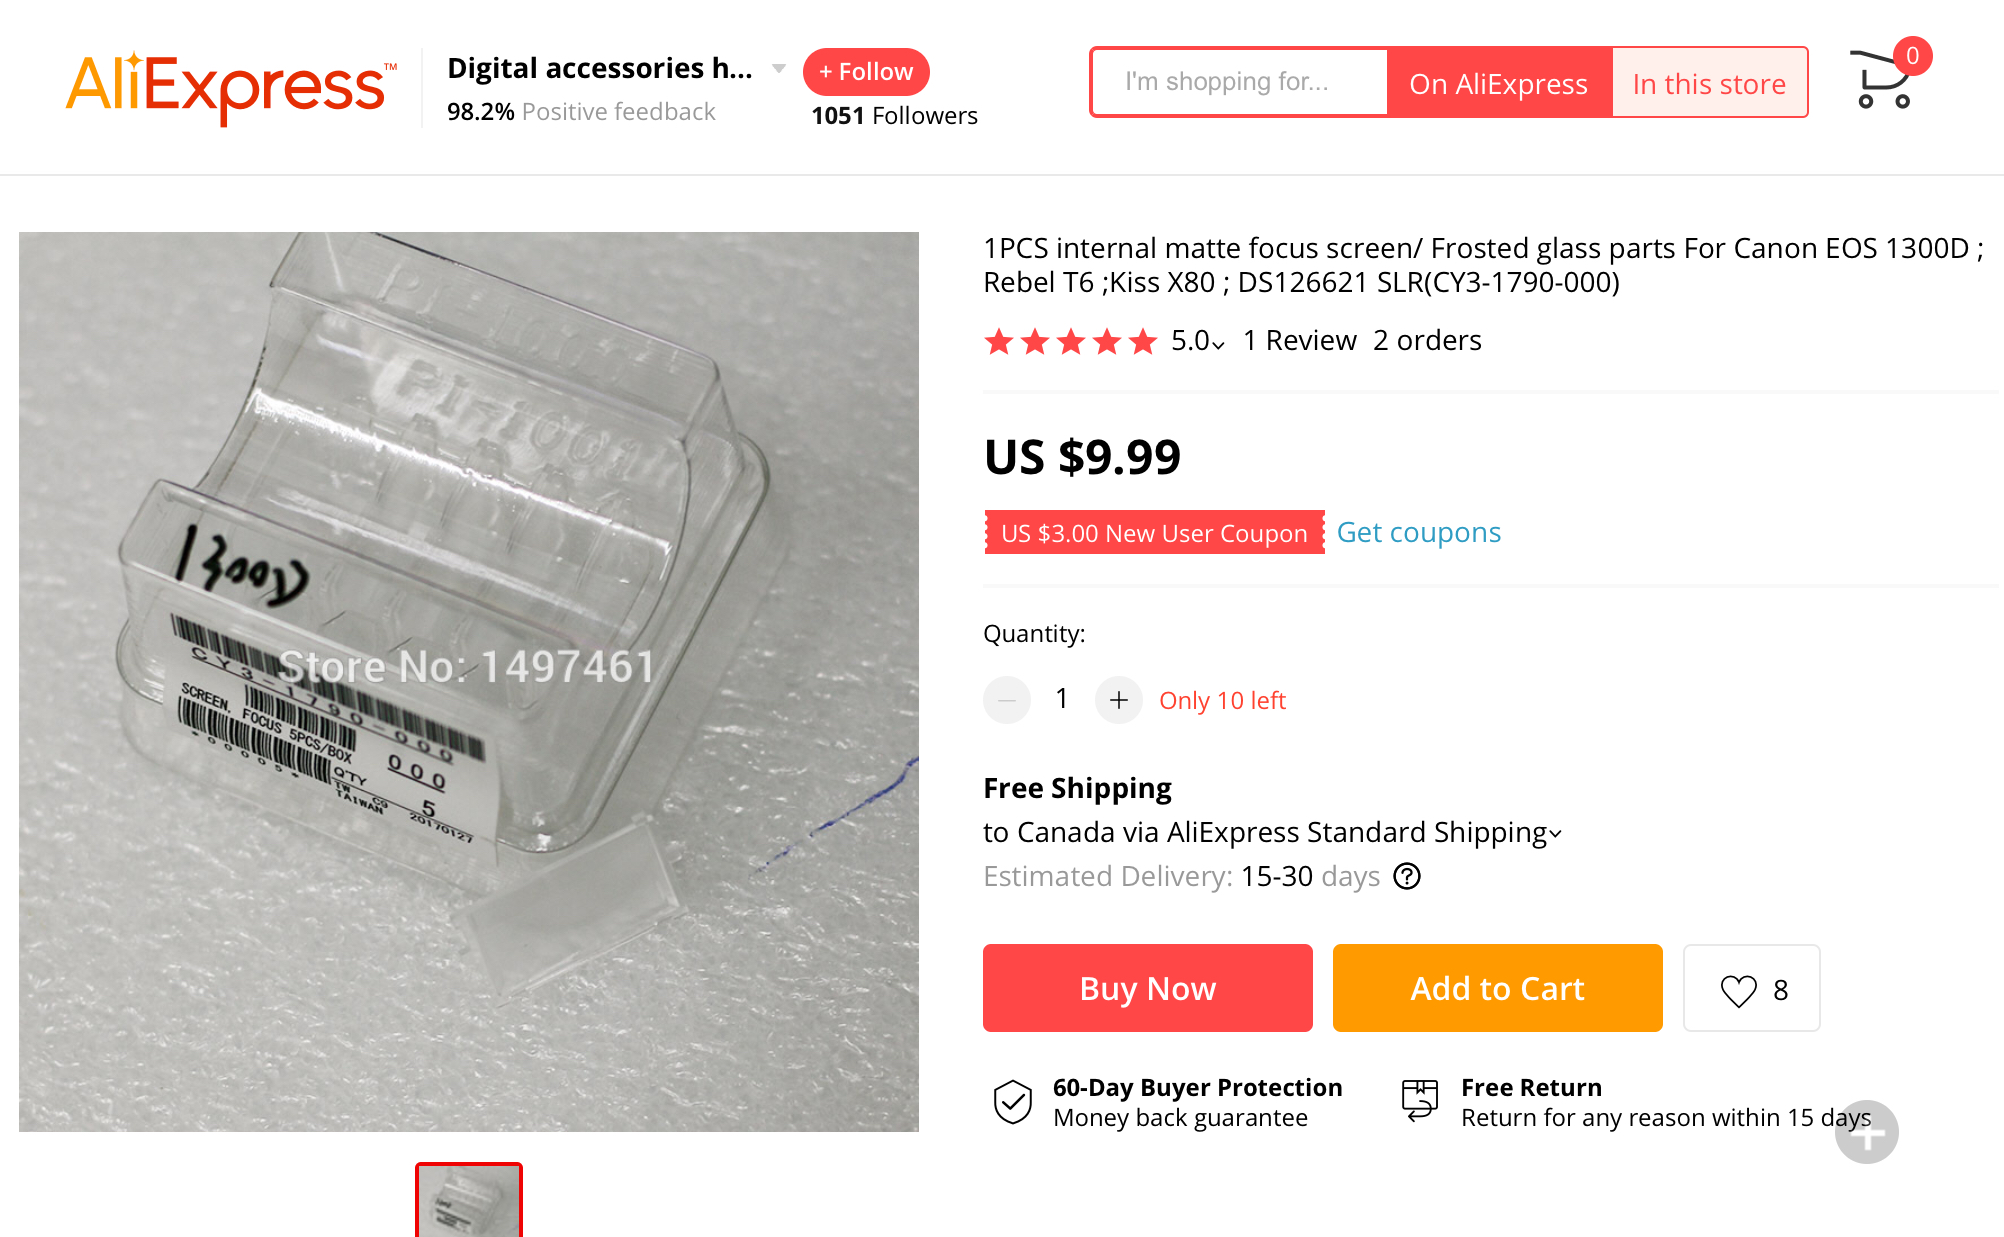The width and height of the screenshot is (2004, 1237).
Task: Click the Free Return icon
Action: [x=1419, y=1100]
